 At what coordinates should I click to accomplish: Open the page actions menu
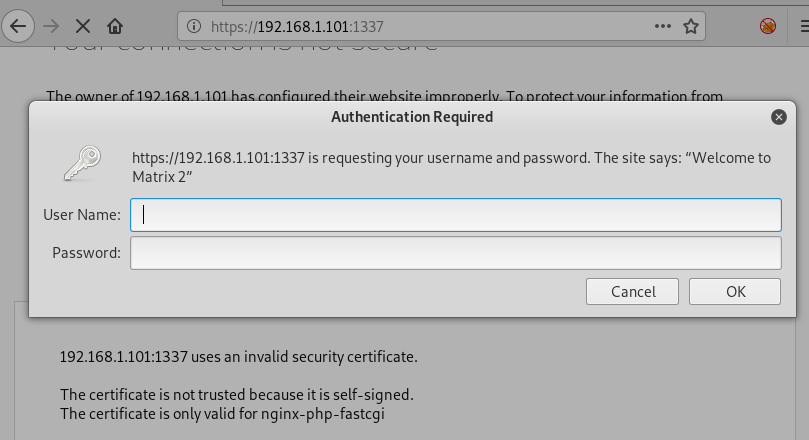point(664,25)
